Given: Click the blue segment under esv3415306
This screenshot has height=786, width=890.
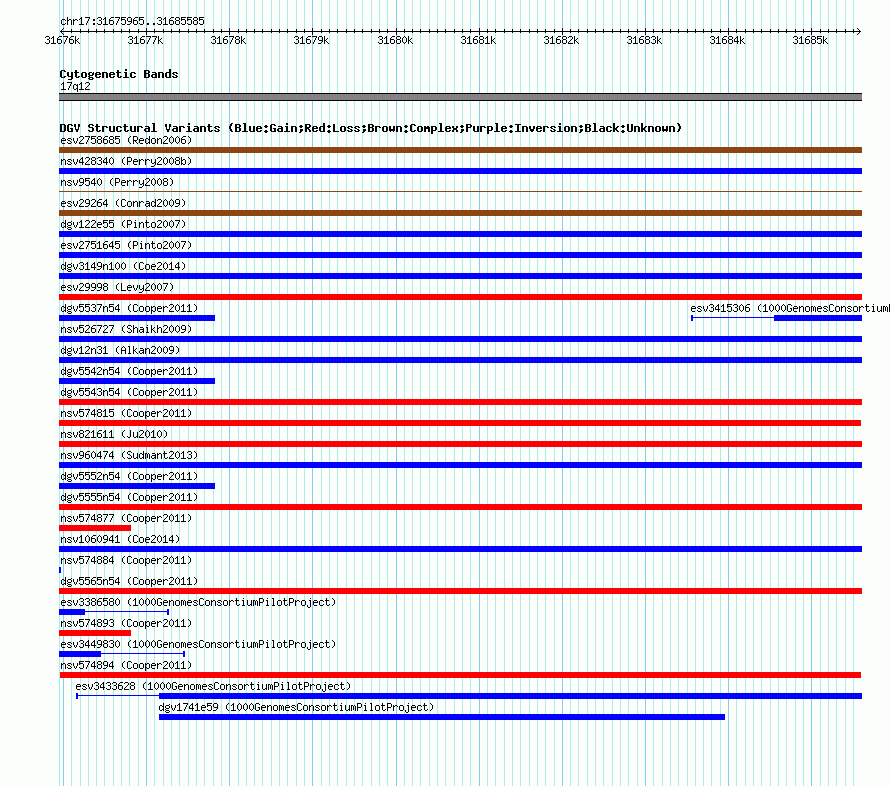Looking at the screenshot, I should pos(818,318).
